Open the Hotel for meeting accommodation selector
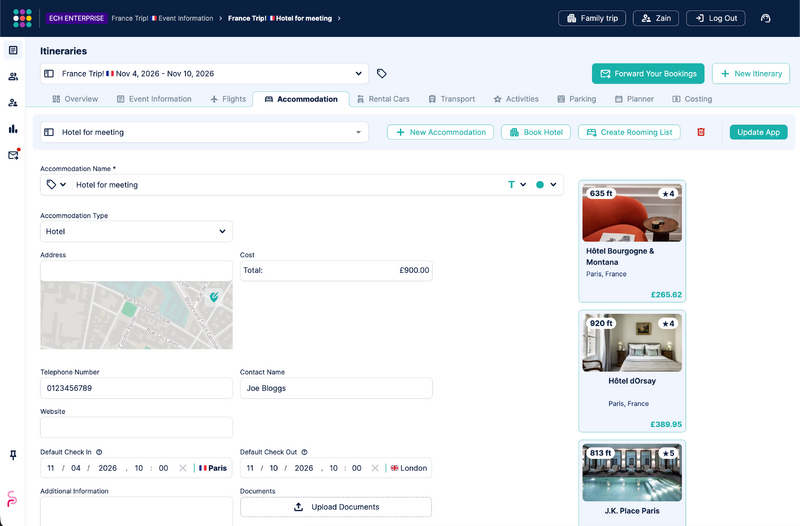The image size is (800, 526). (204, 132)
